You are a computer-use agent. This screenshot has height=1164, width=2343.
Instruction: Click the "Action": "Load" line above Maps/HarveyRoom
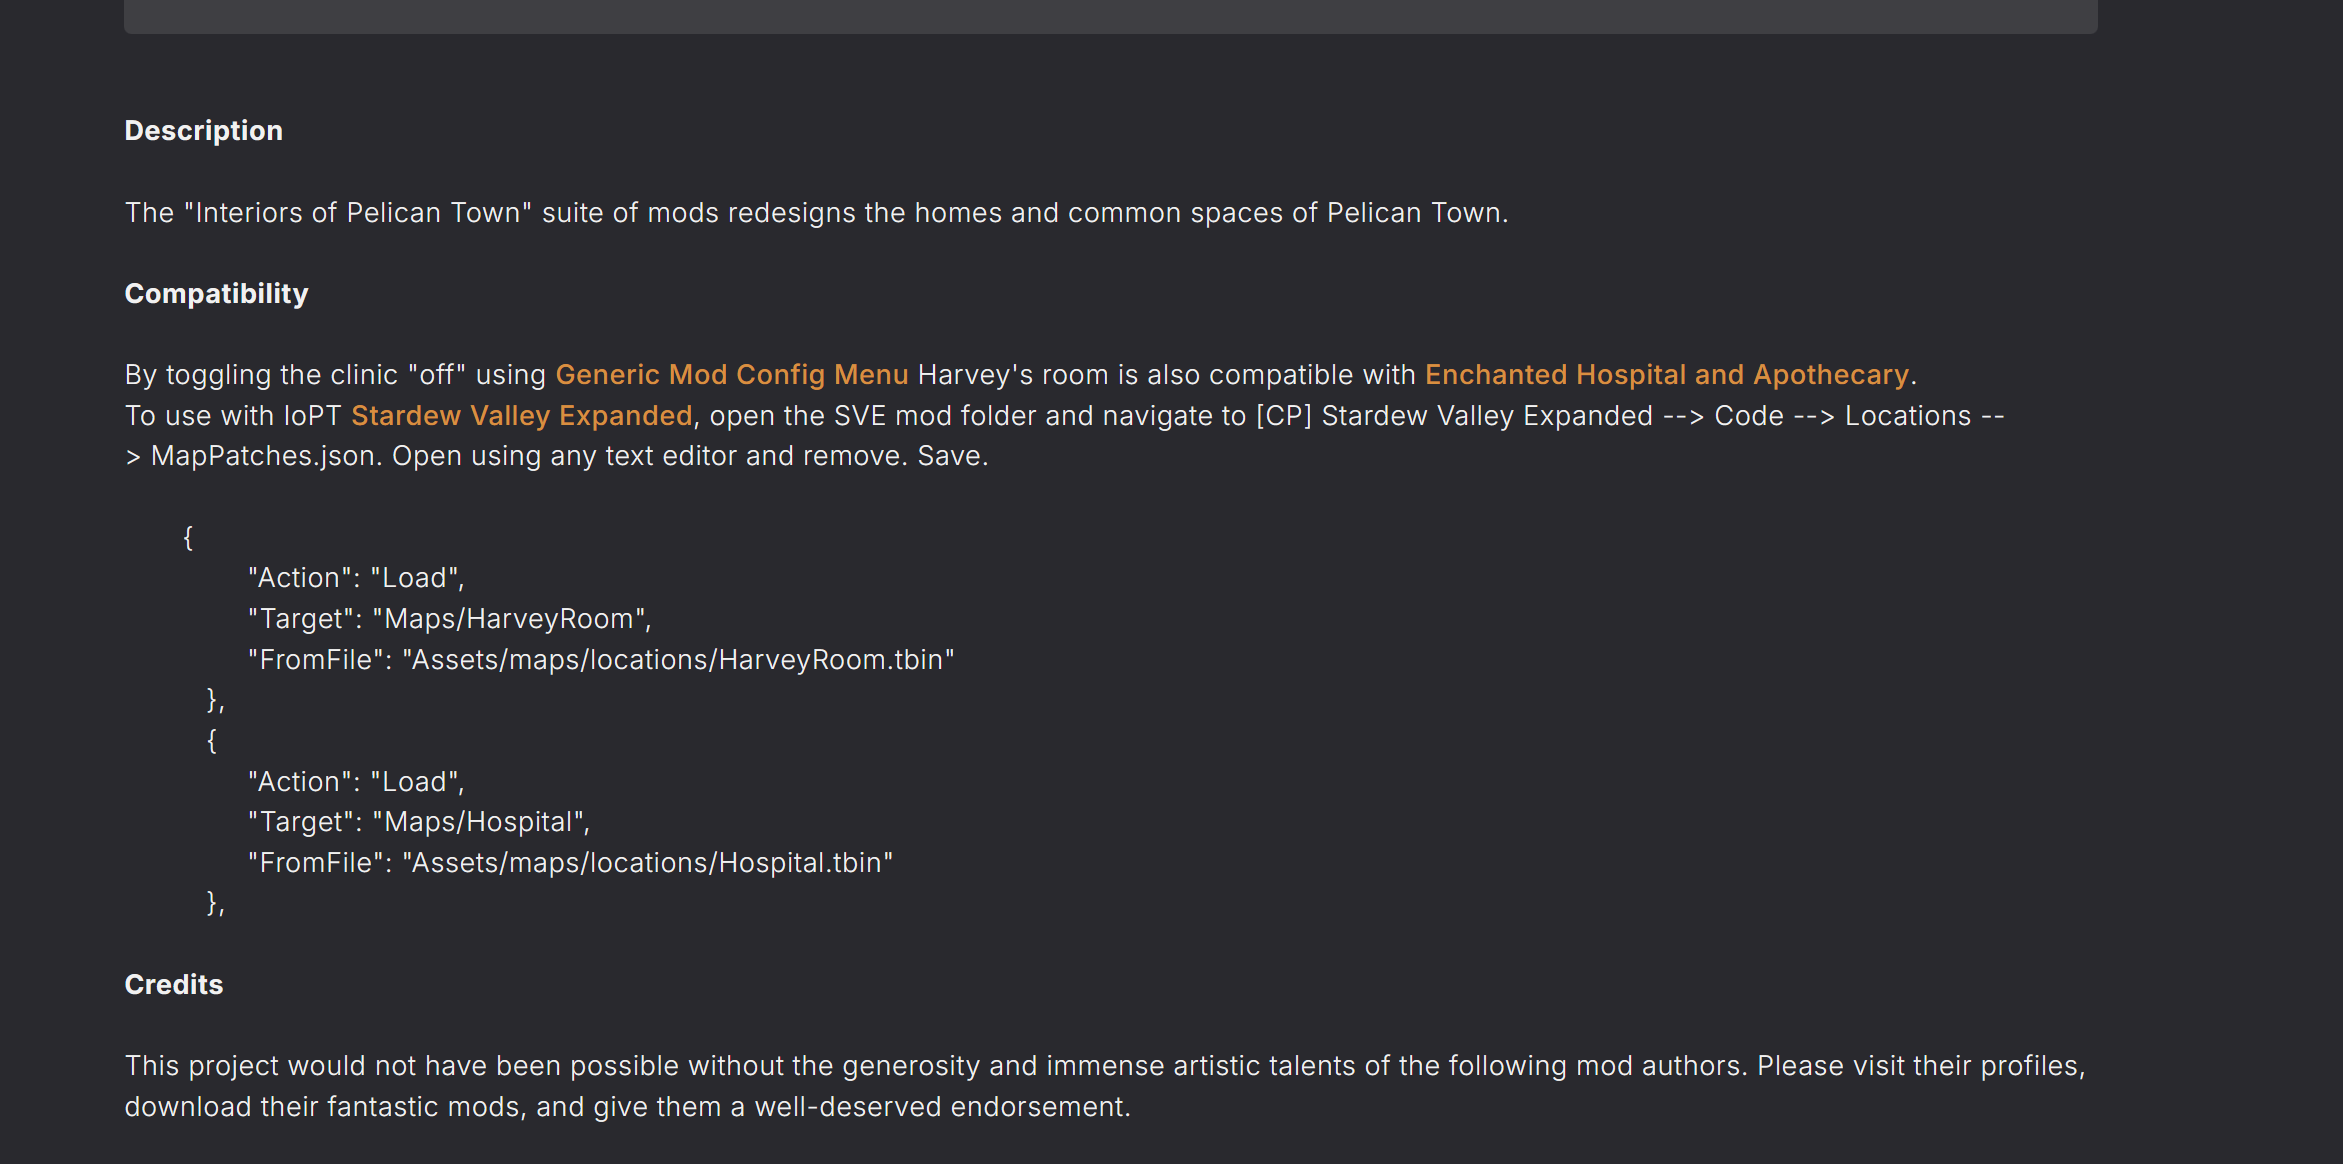coord(356,578)
